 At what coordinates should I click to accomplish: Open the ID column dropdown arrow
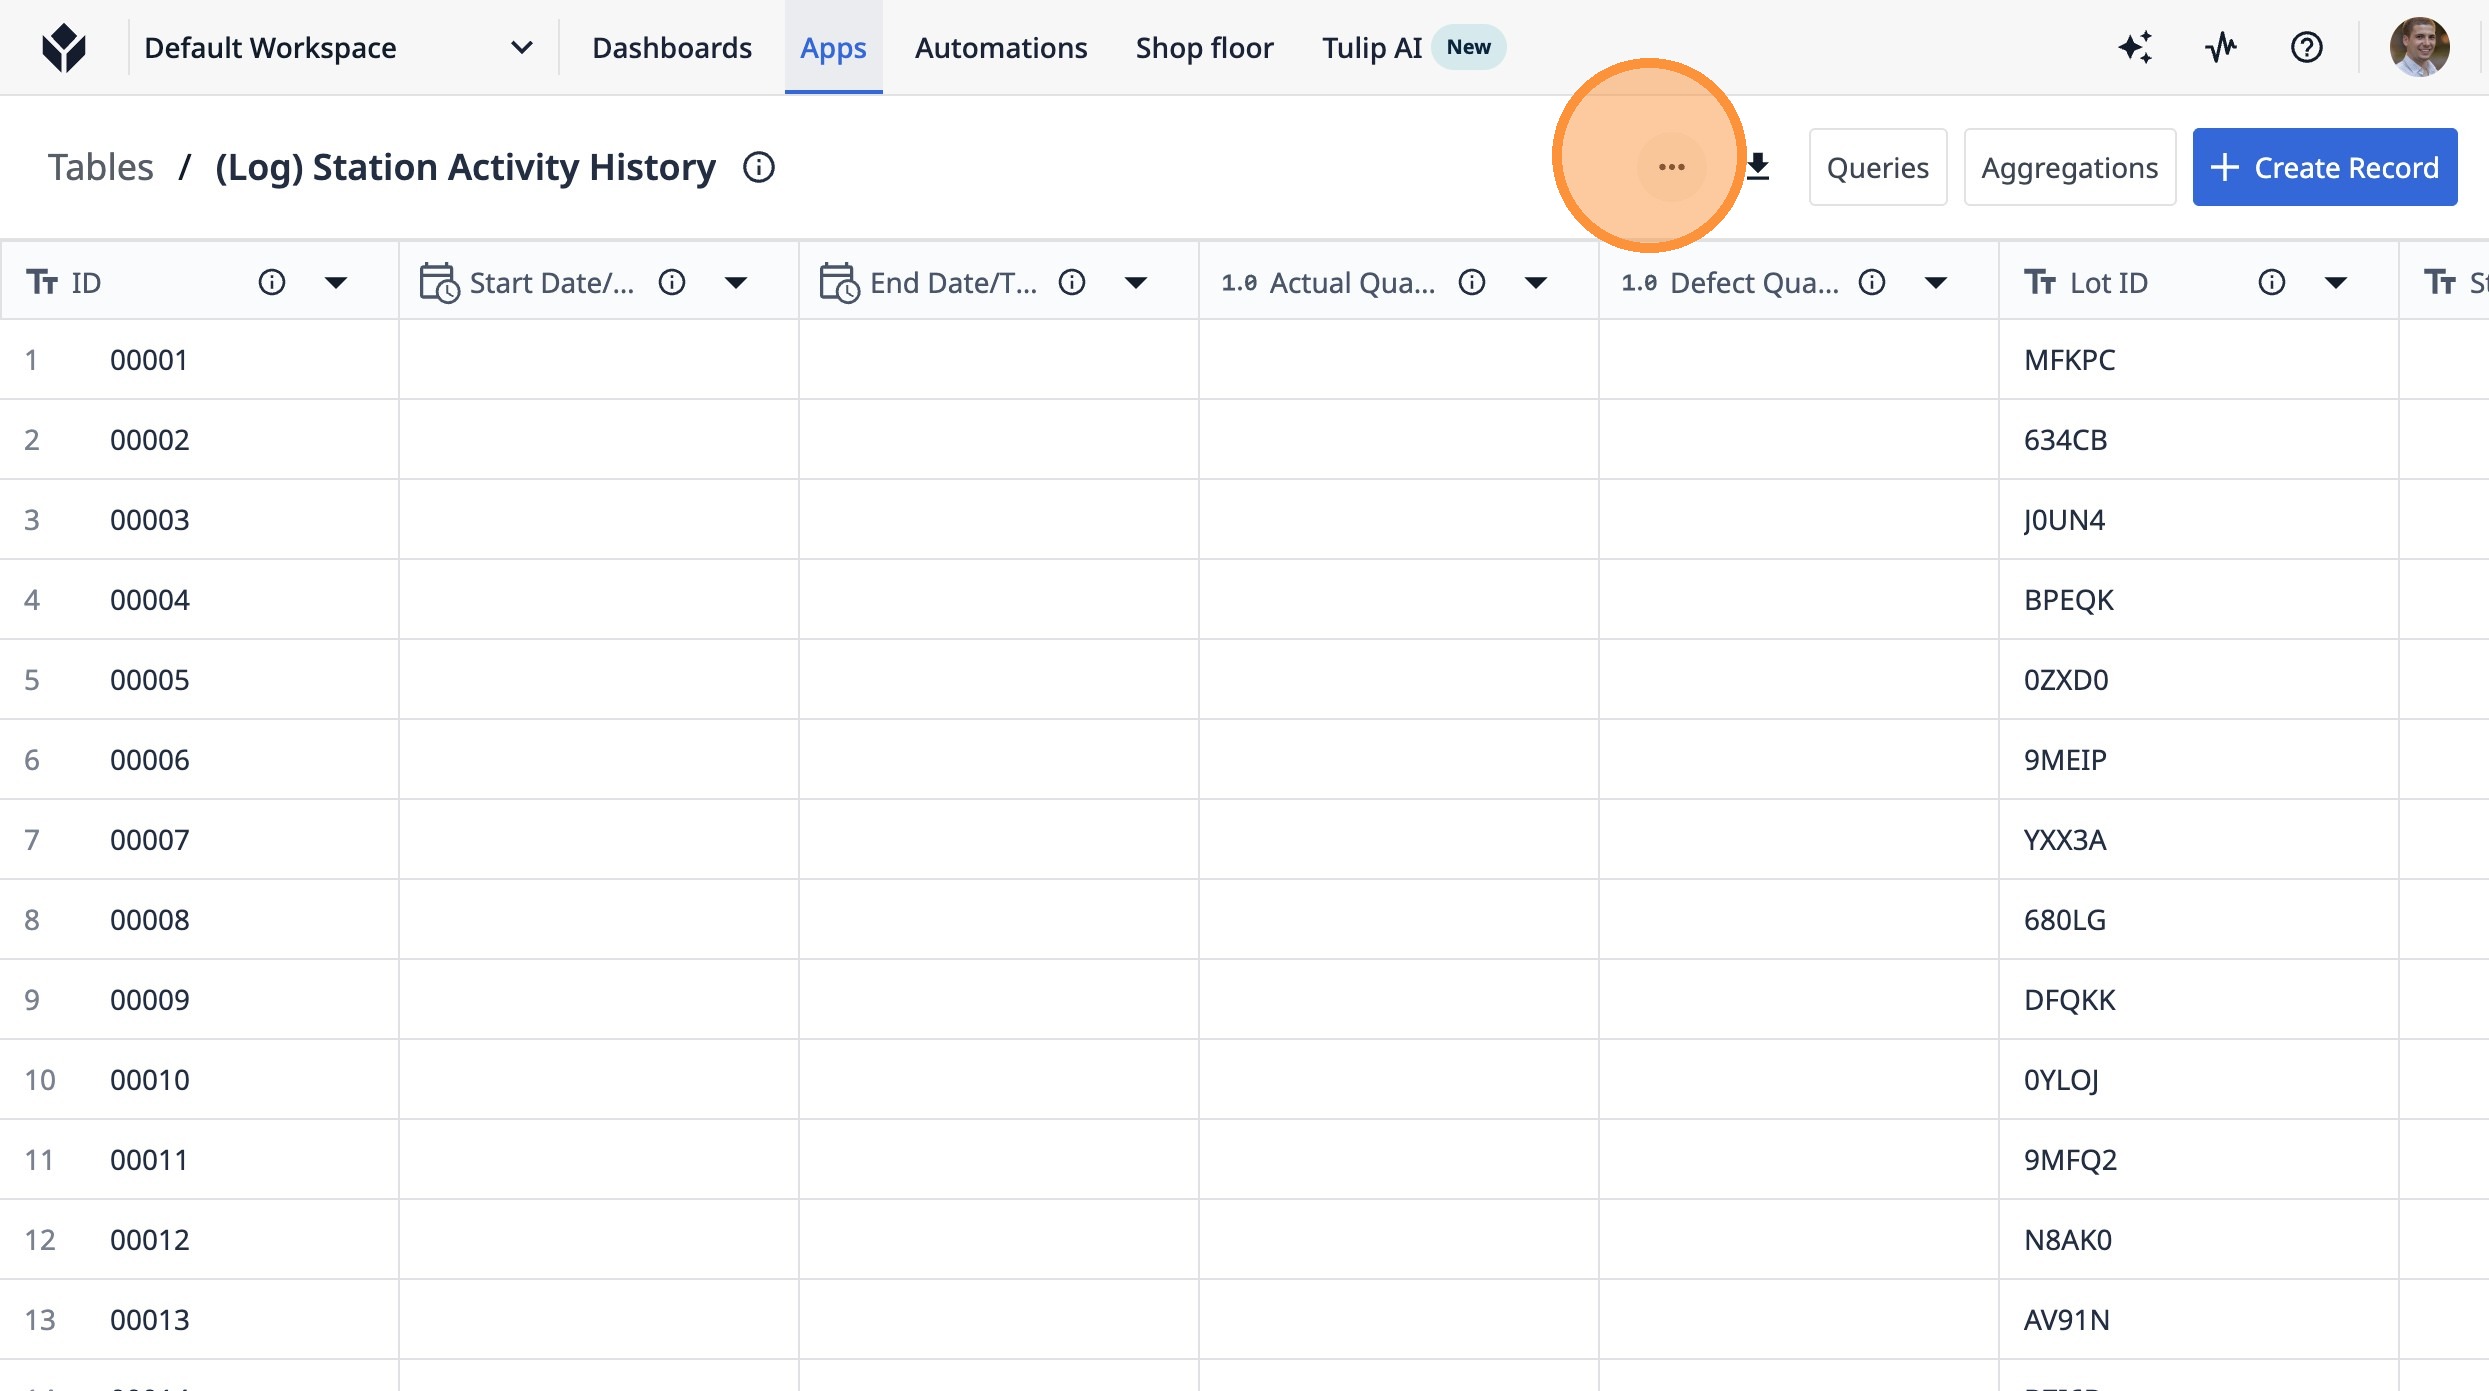pos(336,283)
